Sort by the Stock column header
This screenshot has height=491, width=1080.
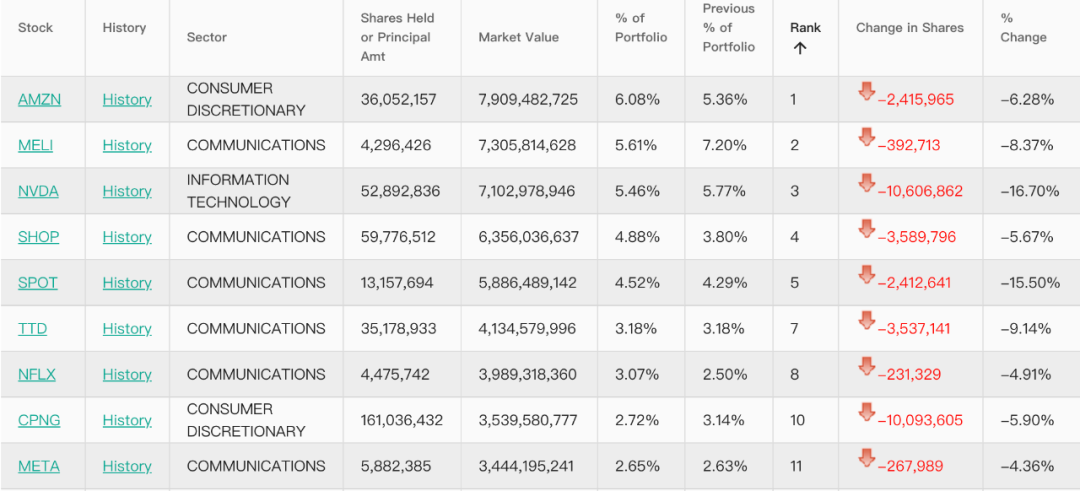point(35,28)
